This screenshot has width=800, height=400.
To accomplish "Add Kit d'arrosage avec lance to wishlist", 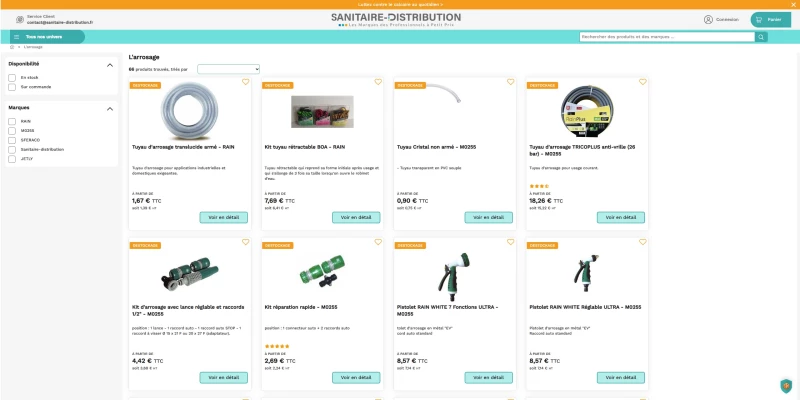I will point(245,242).
